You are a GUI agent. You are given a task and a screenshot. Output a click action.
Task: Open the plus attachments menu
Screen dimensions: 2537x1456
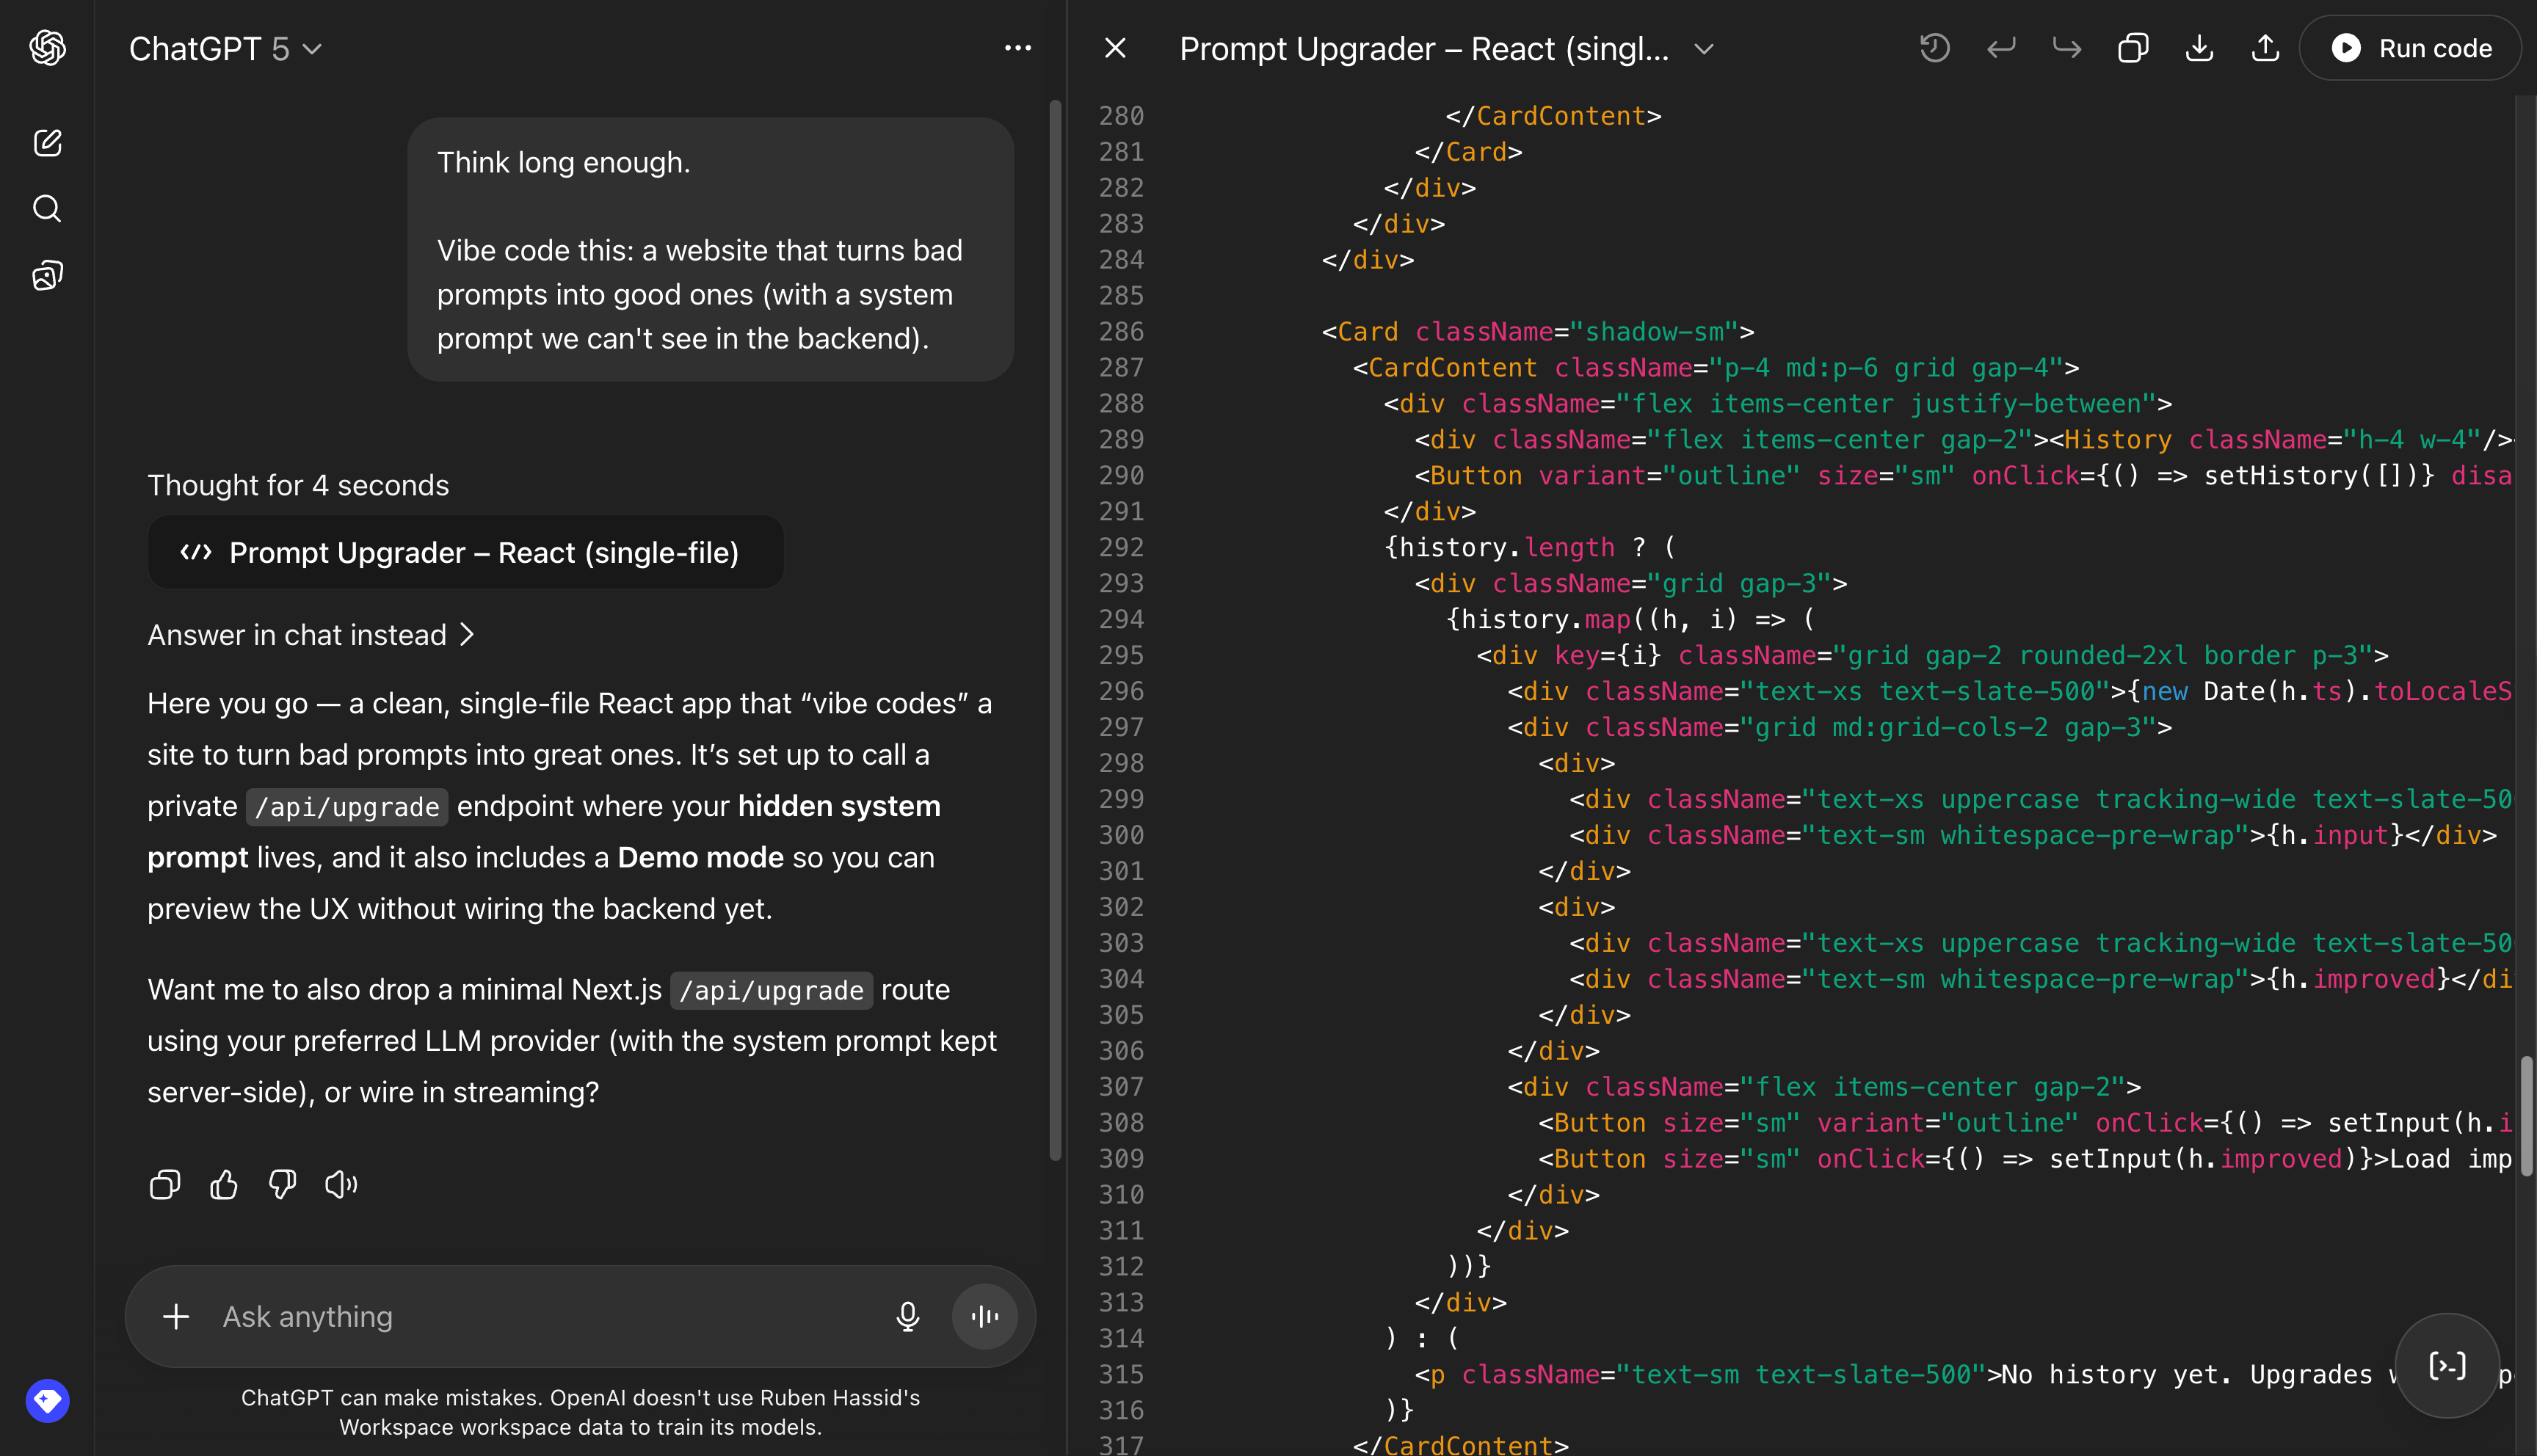[176, 1317]
